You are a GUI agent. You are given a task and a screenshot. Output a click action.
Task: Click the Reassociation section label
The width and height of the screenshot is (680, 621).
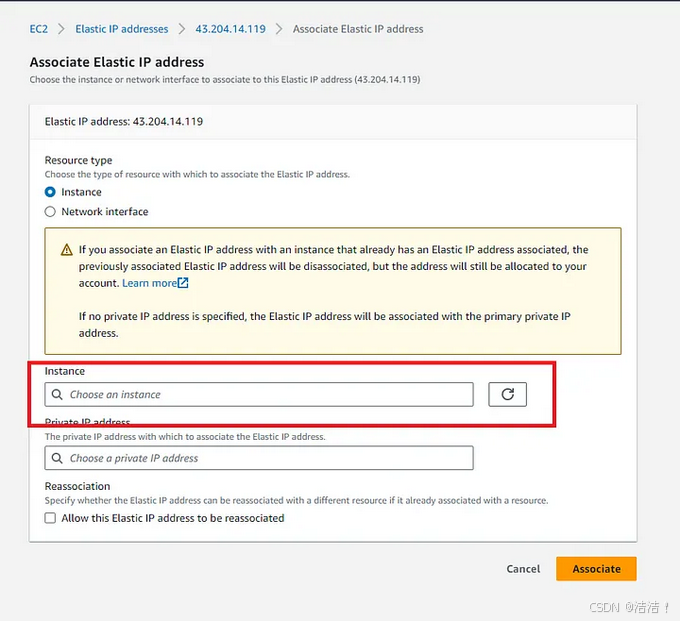78,486
